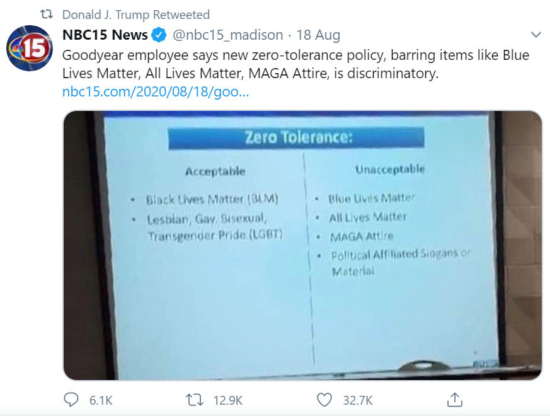The width and height of the screenshot is (550, 416).
Task: Open the NBC15 News profile avatar
Action: point(29,48)
